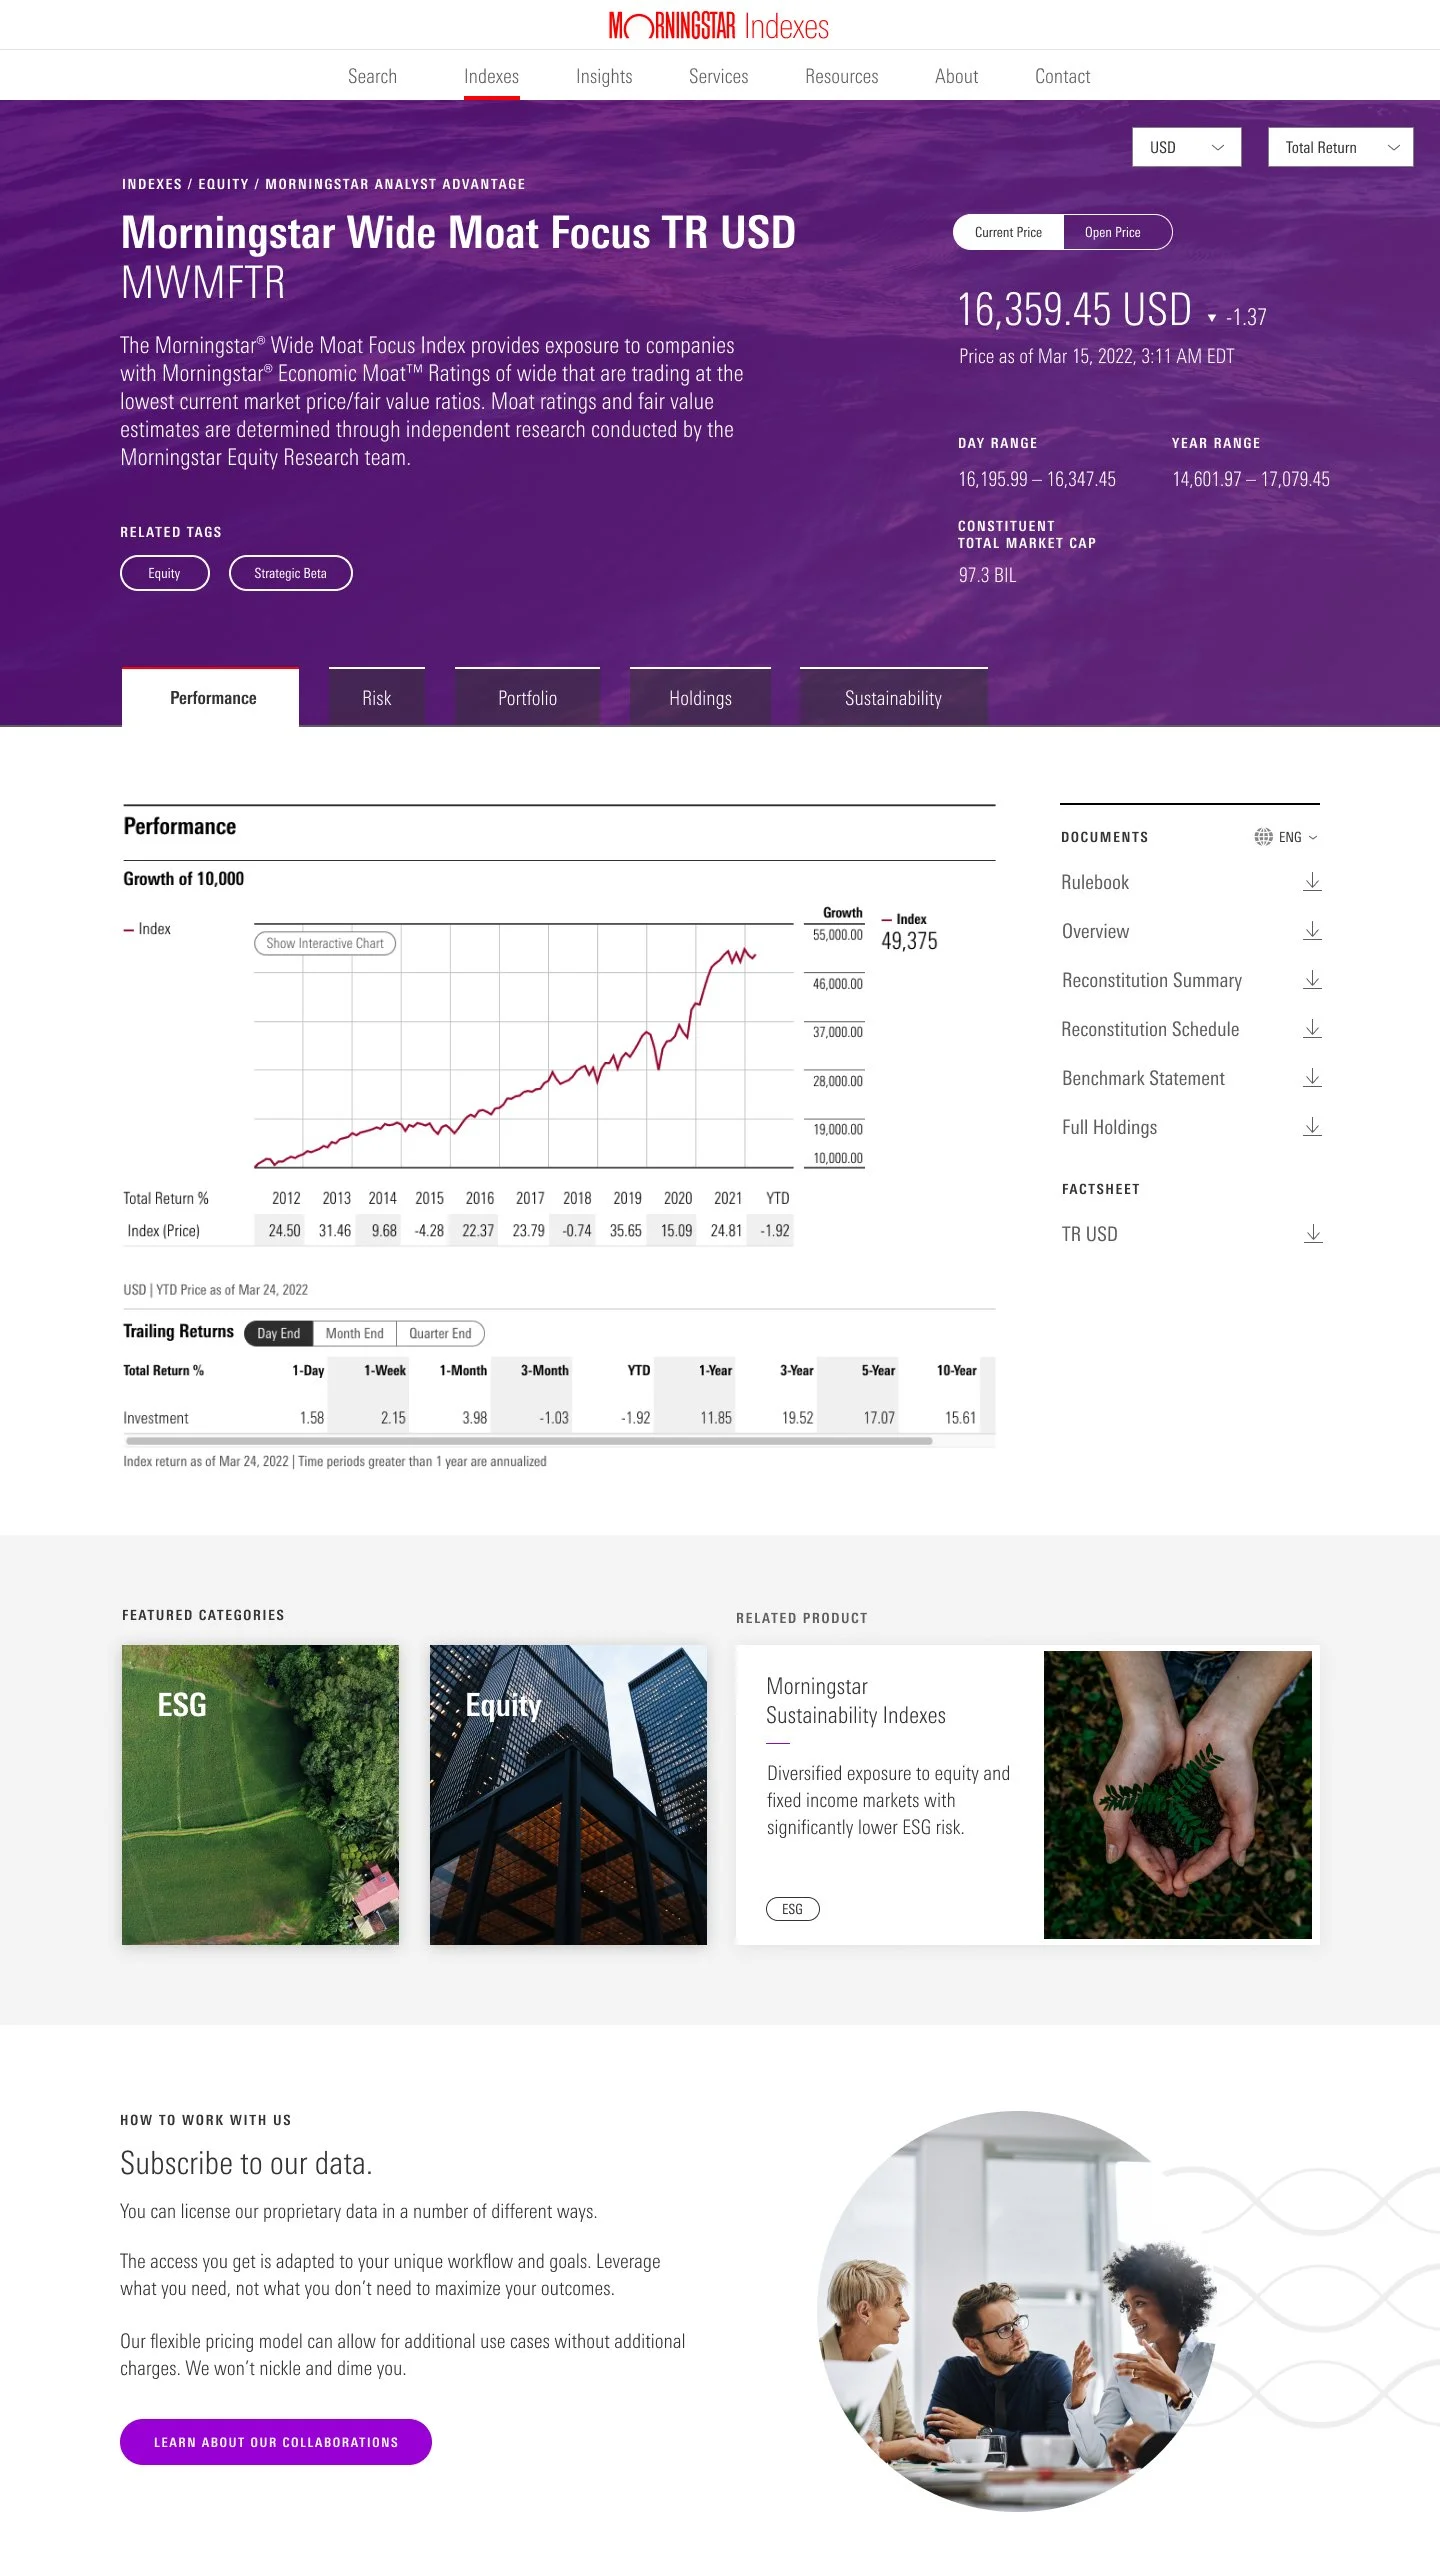Expand the ENG language selector

pos(1298,837)
